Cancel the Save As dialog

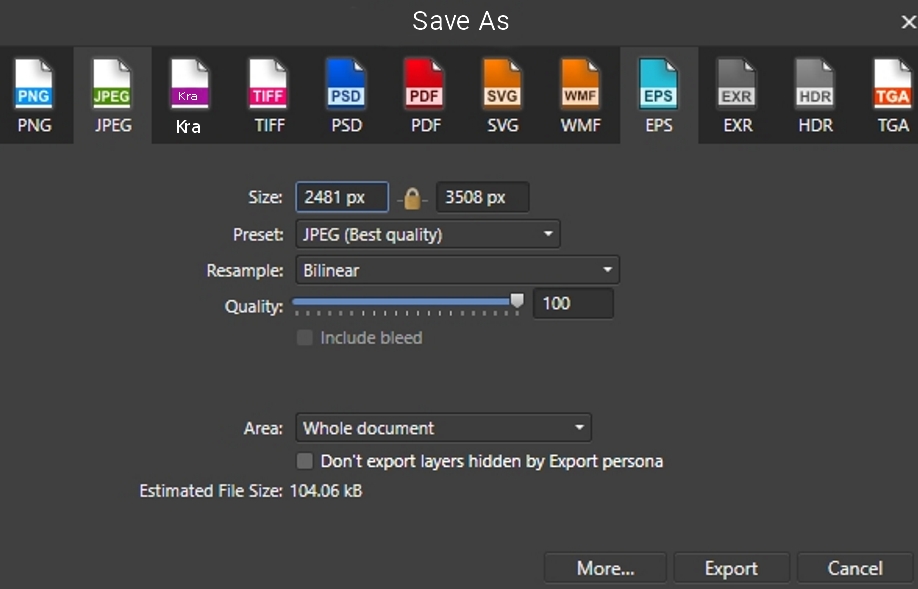pos(855,568)
